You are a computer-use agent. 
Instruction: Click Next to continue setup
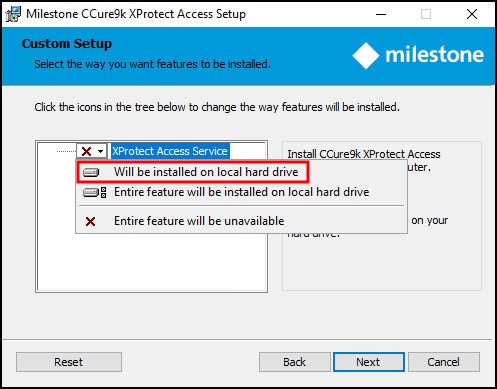(x=369, y=362)
